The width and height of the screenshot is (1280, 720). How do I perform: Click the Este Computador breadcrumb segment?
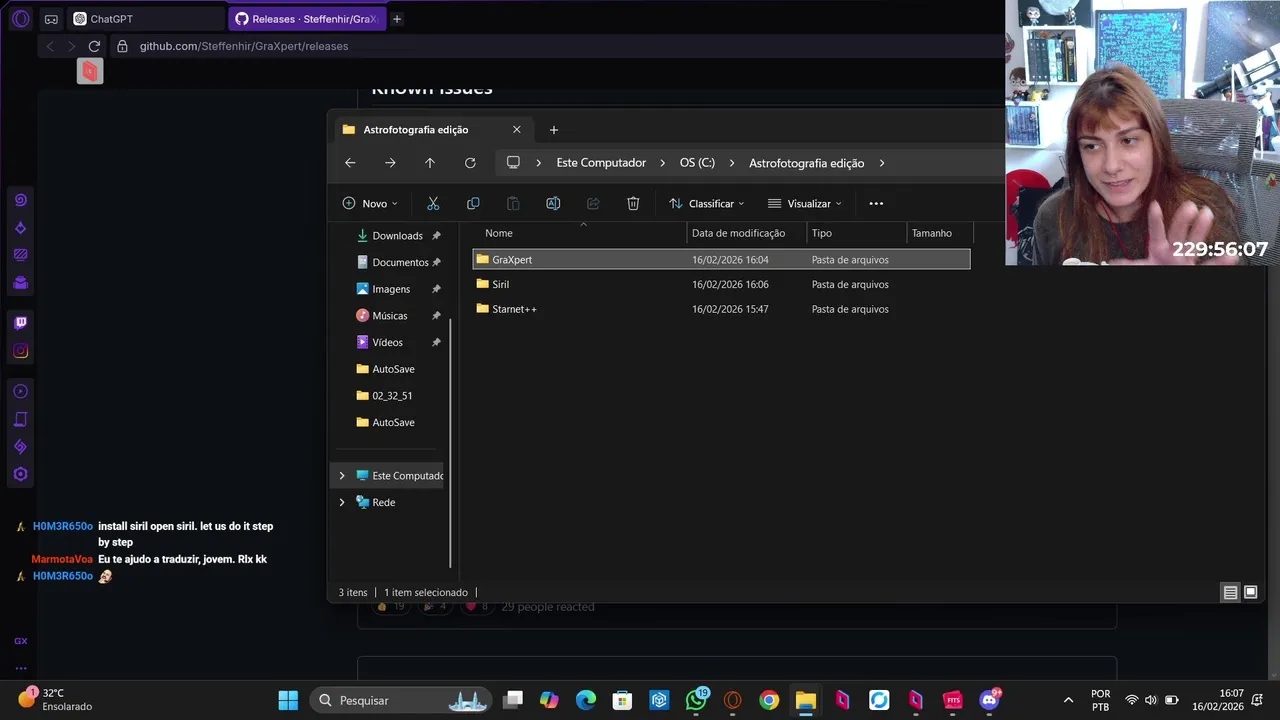[x=601, y=163]
